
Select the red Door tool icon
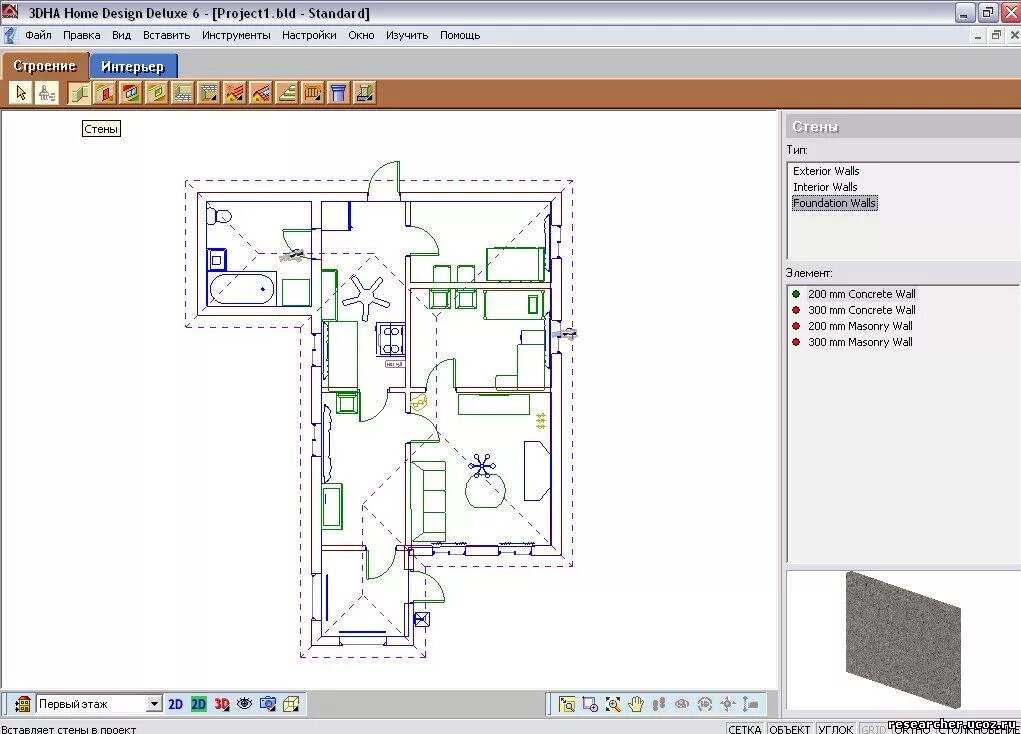pos(105,93)
